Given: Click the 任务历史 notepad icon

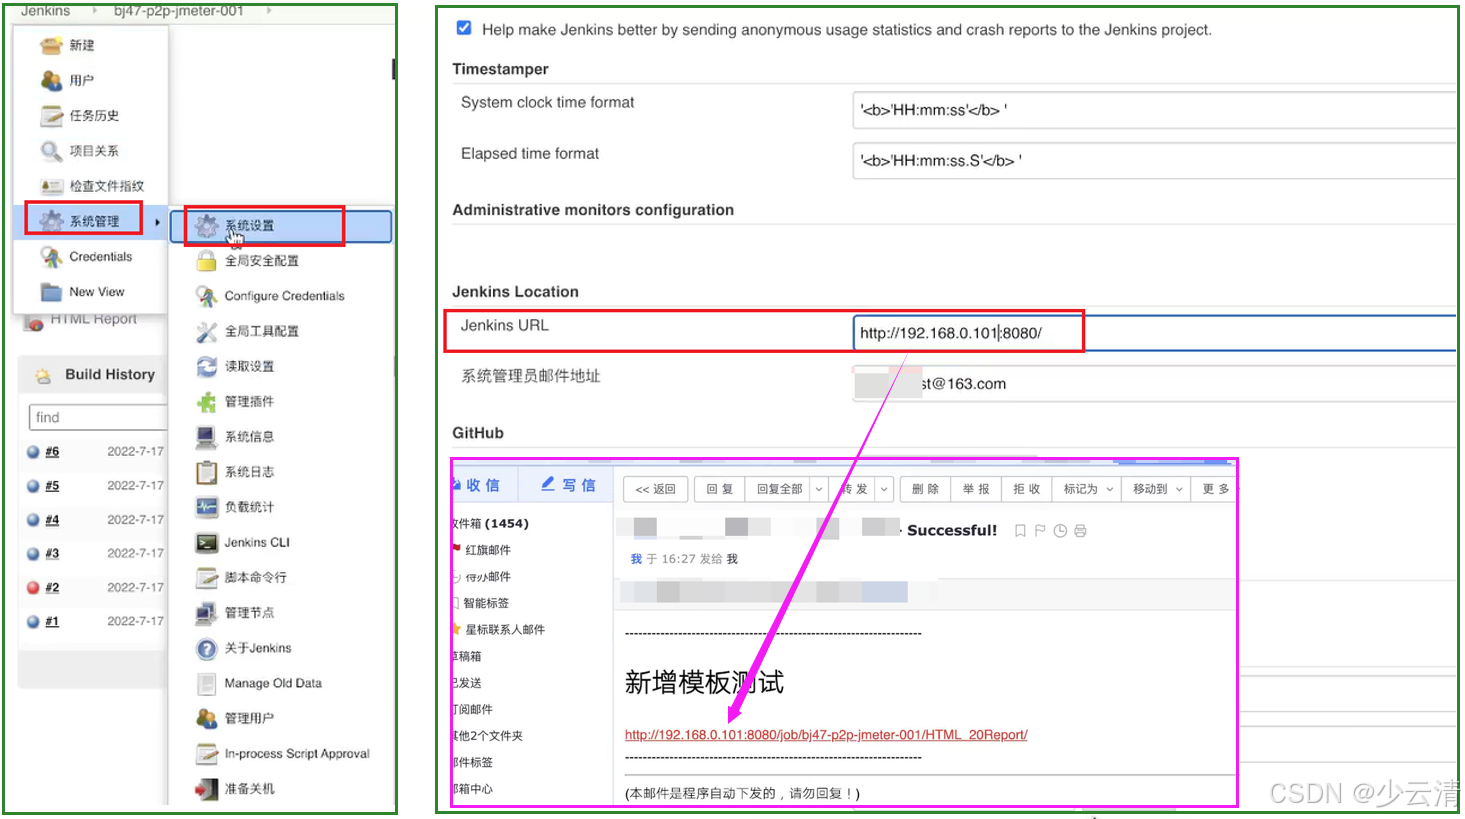Looking at the screenshot, I should pos(51,116).
